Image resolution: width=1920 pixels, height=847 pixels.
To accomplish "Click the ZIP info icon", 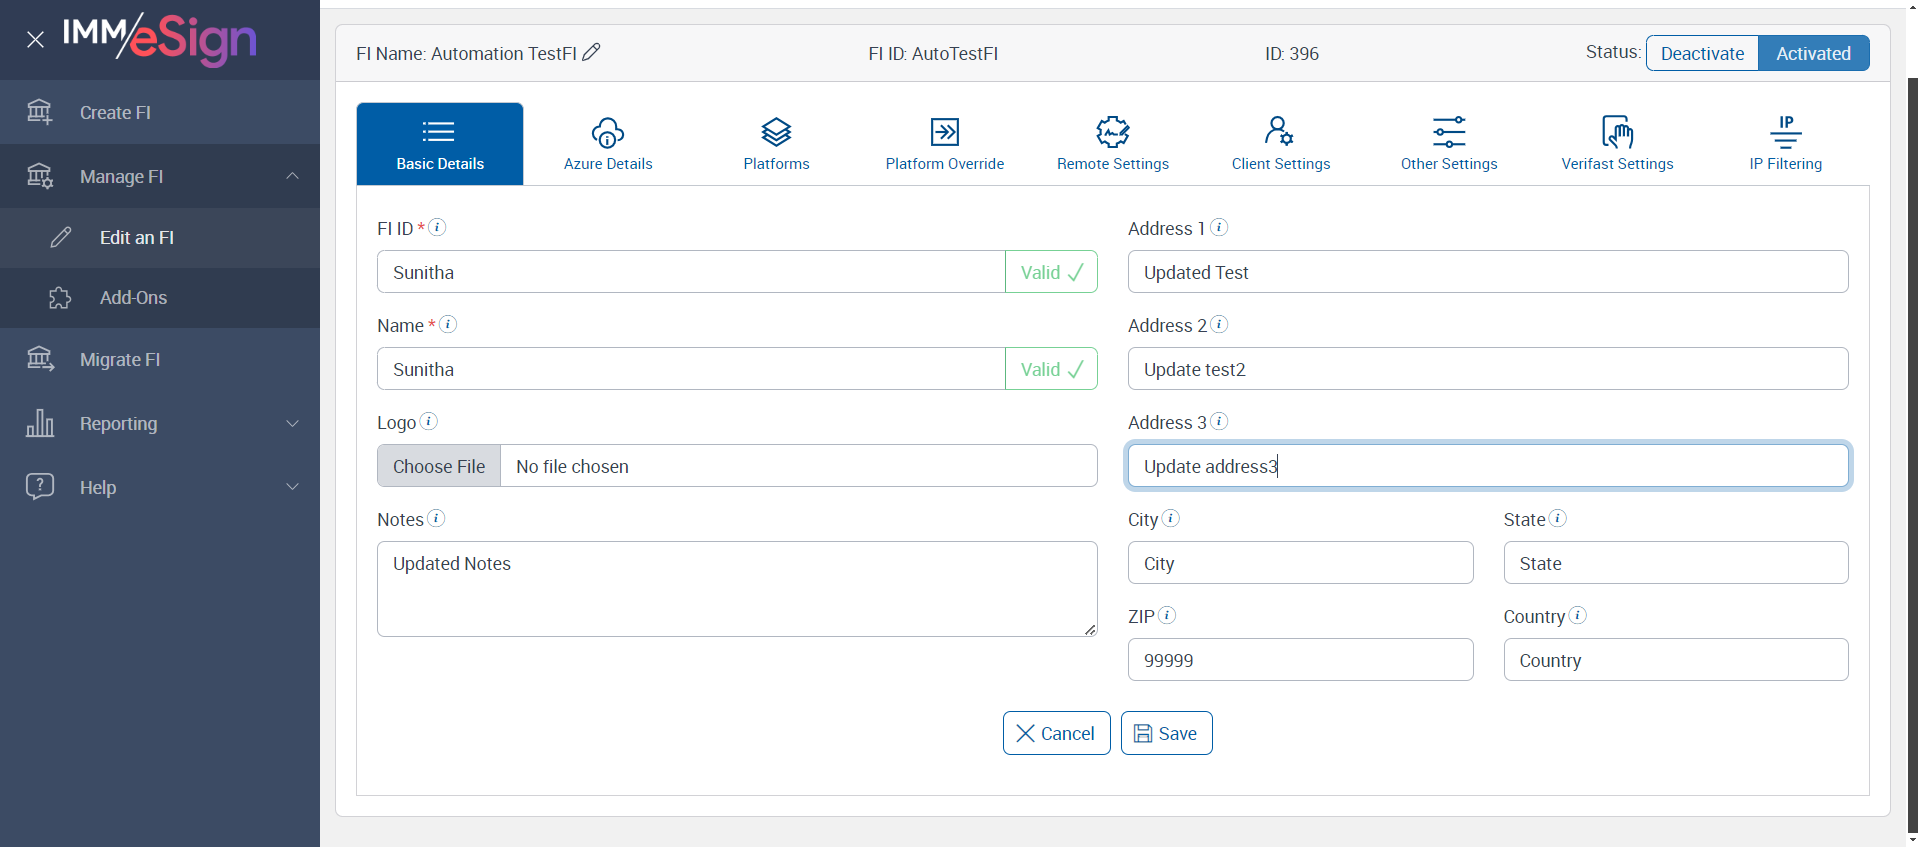I will [1166, 615].
